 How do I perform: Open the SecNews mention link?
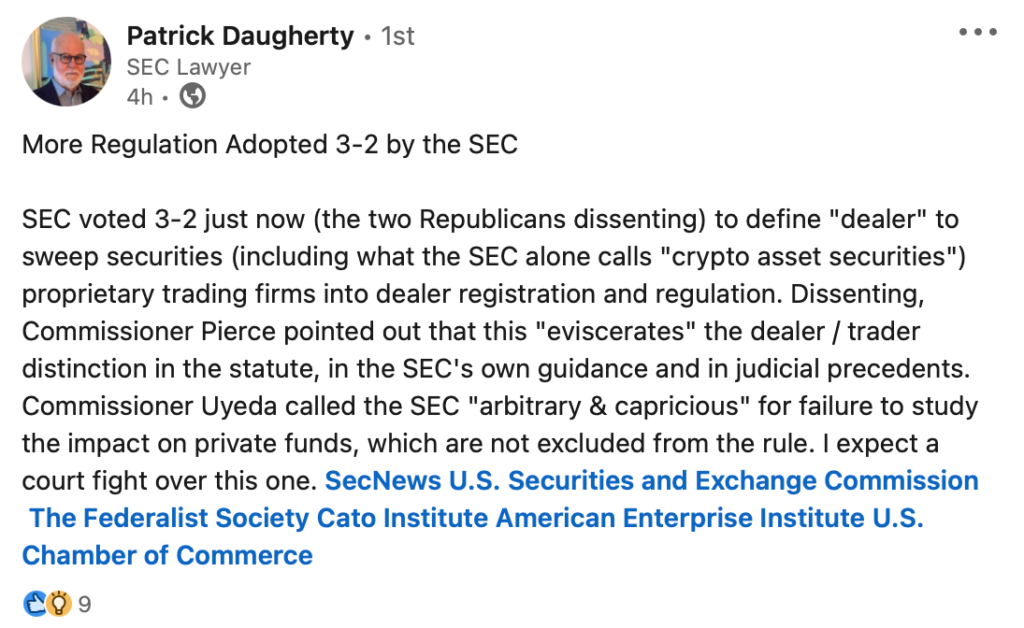coord(385,480)
